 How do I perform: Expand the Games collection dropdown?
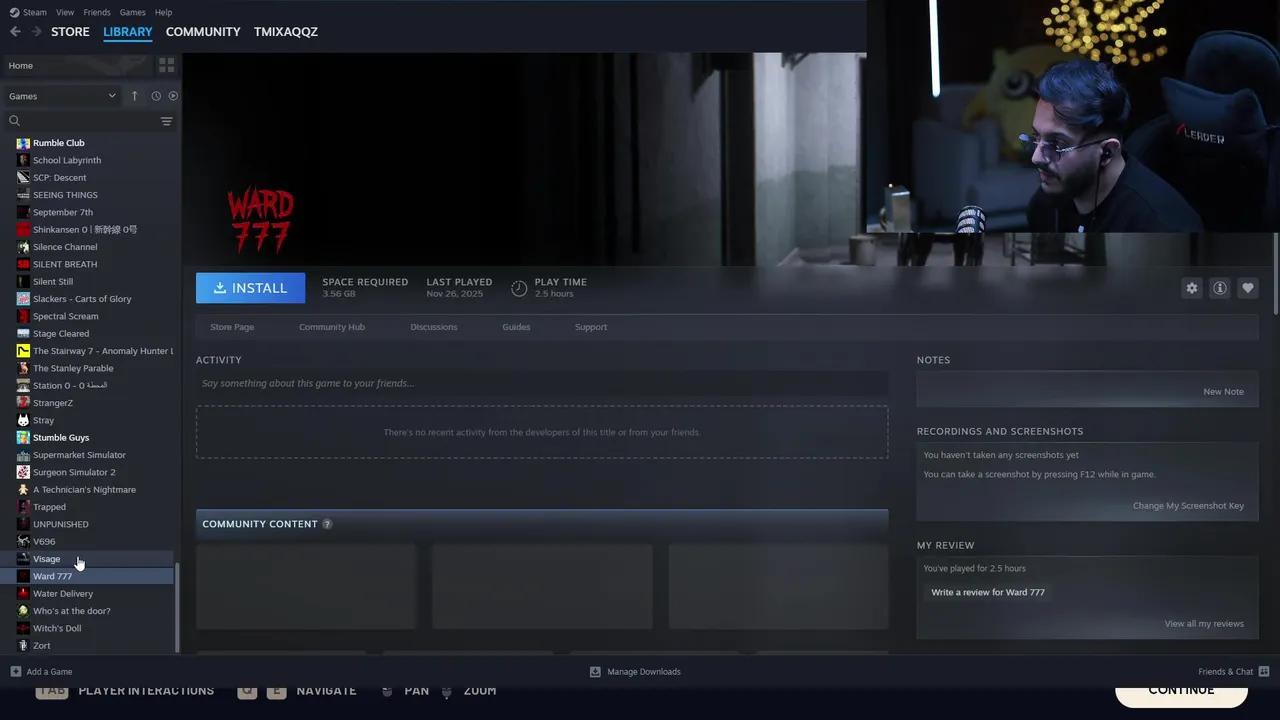pos(62,96)
